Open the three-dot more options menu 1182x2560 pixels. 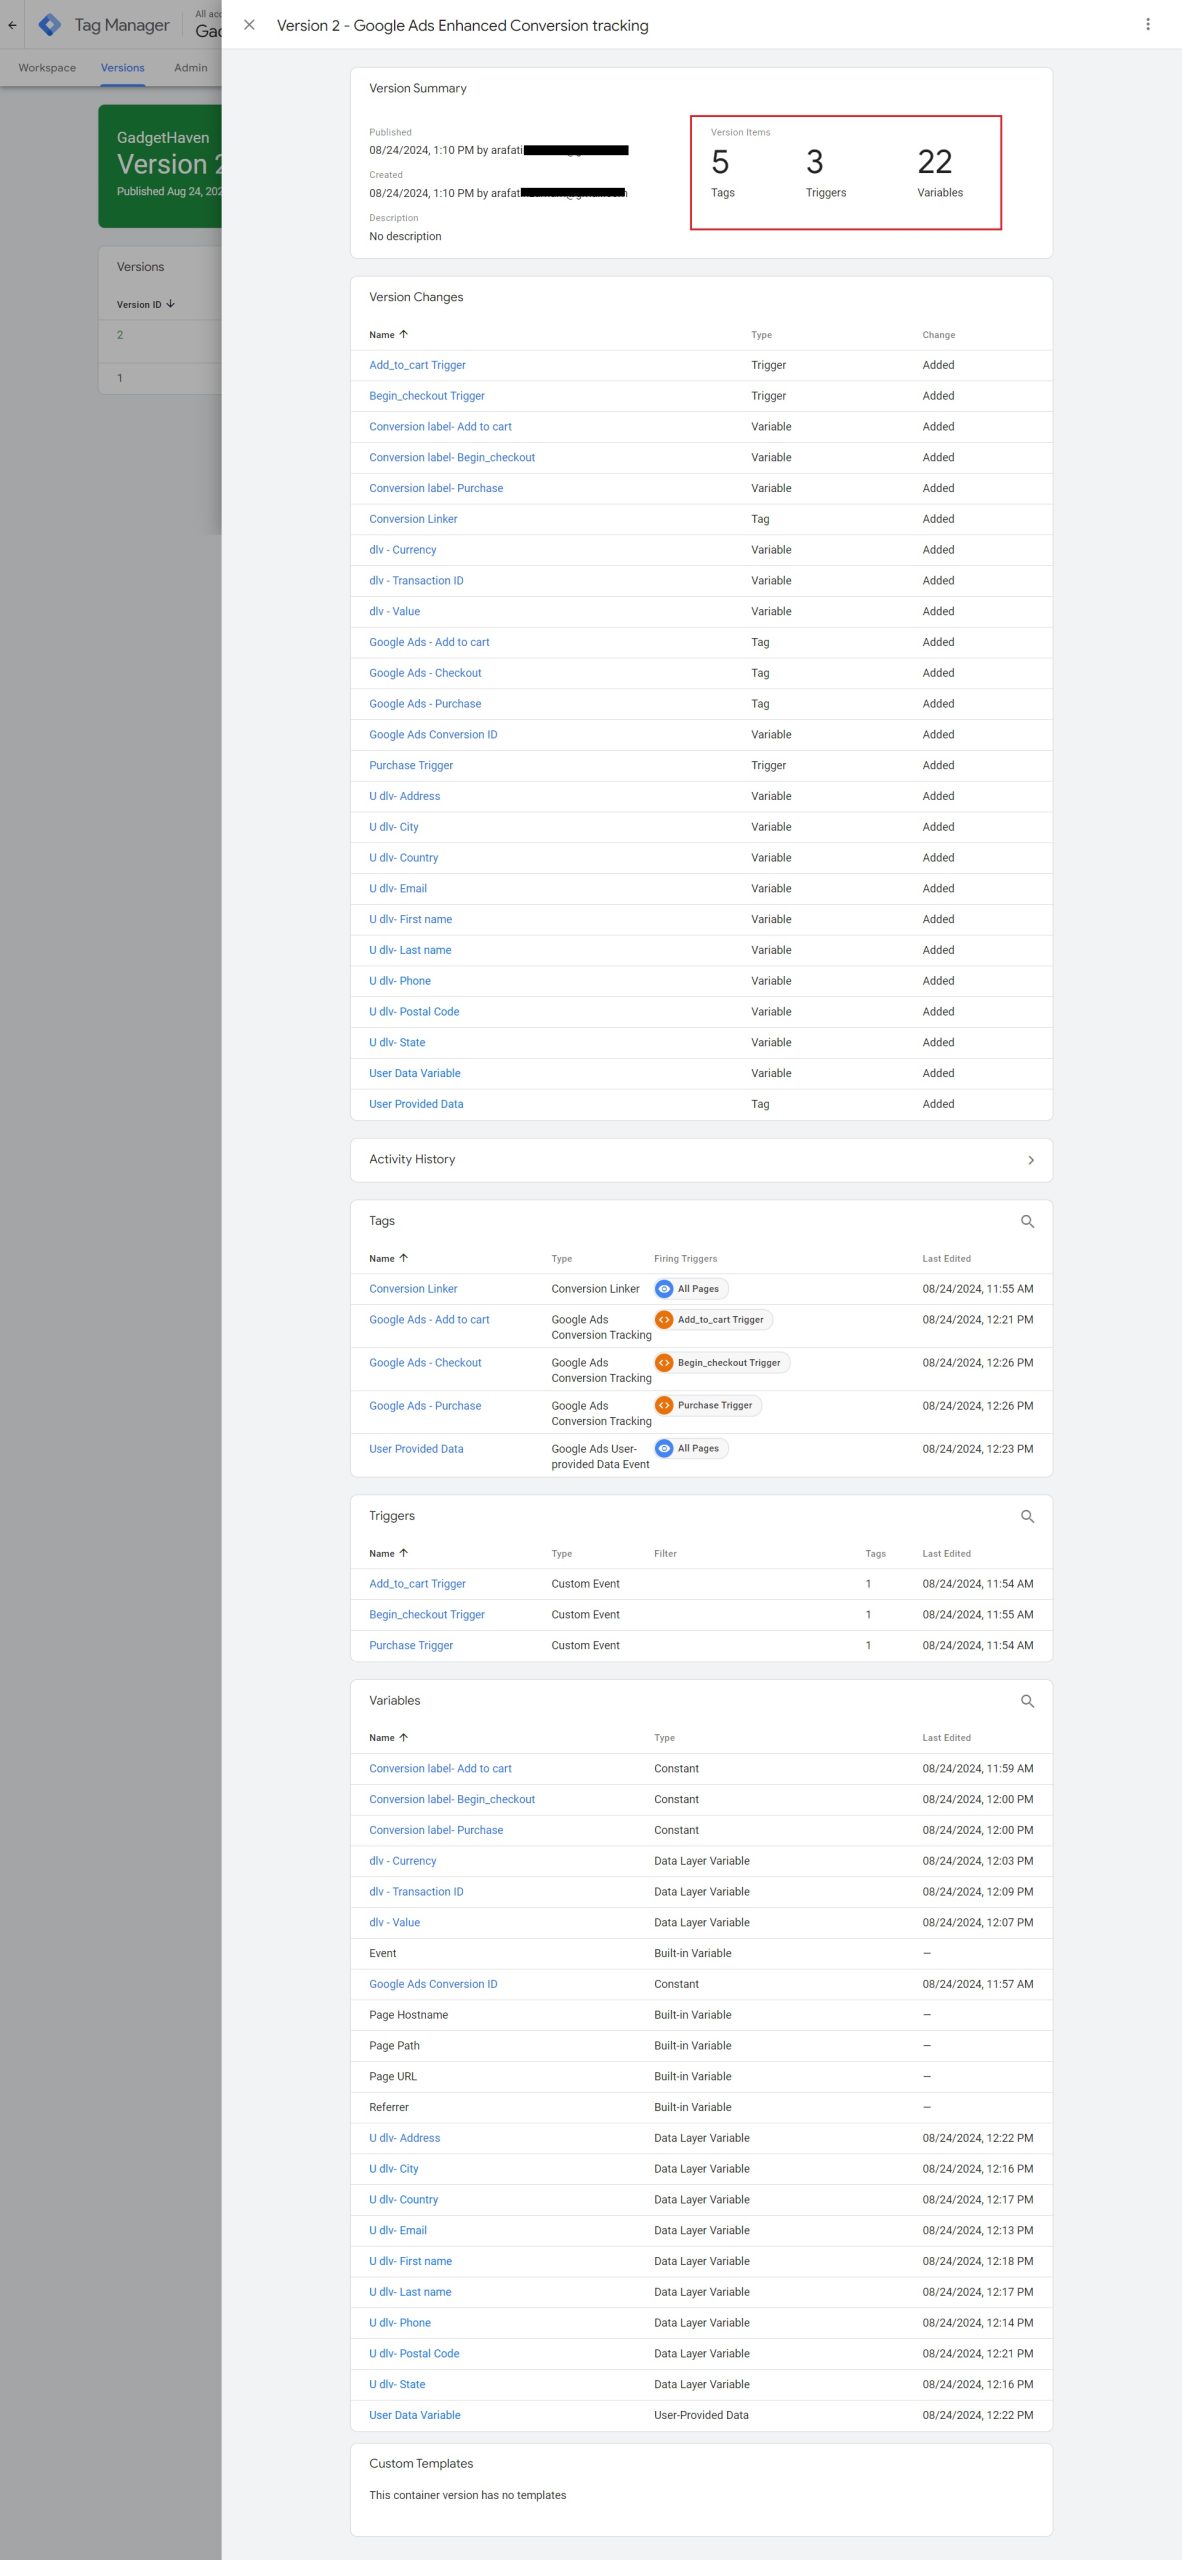tap(1147, 25)
